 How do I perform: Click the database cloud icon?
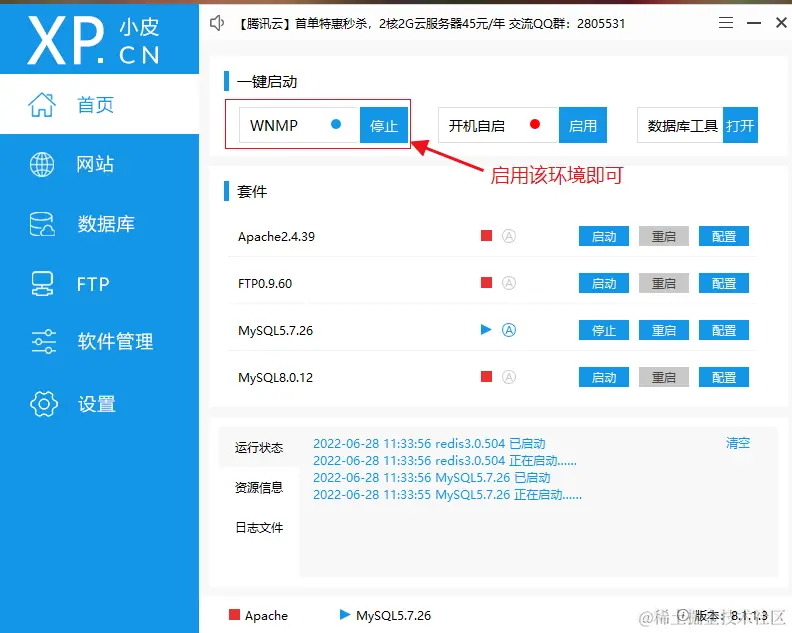coord(42,224)
